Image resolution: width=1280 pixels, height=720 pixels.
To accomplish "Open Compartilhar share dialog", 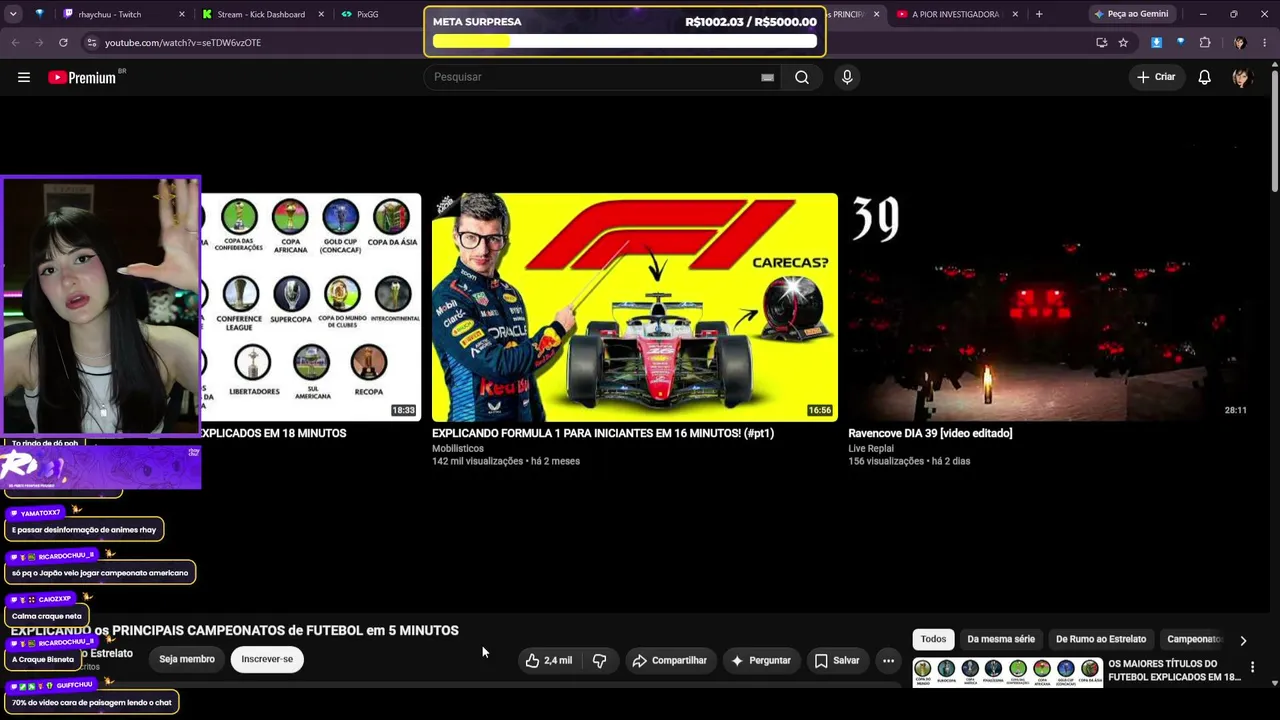I will click(669, 660).
